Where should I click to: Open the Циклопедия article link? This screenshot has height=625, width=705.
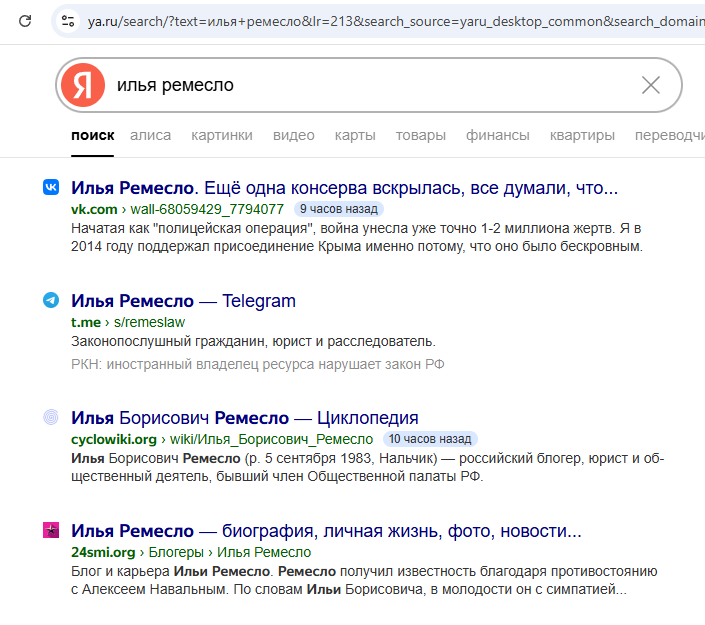[244, 418]
